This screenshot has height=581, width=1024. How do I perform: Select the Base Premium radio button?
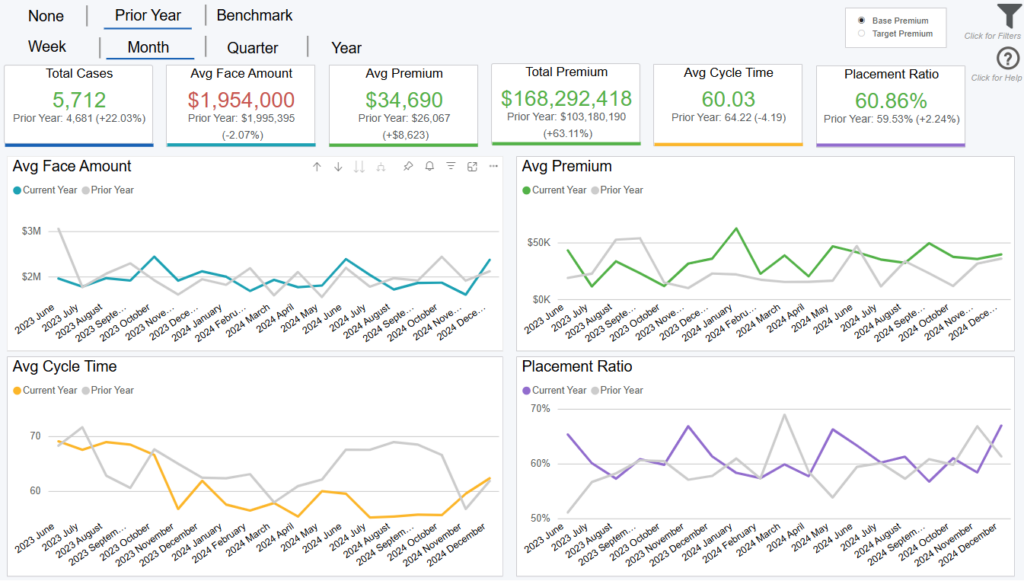pyautogui.click(x=861, y=21)
